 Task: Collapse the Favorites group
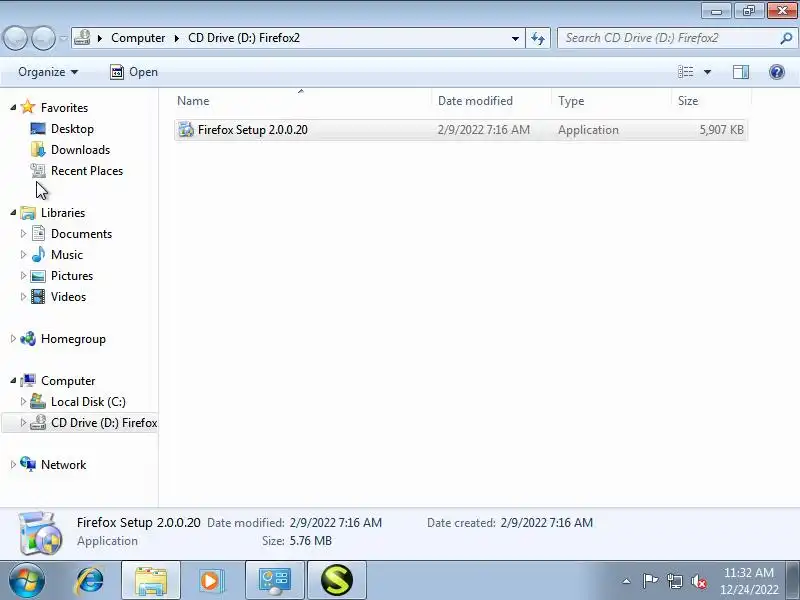coord(13,107)
